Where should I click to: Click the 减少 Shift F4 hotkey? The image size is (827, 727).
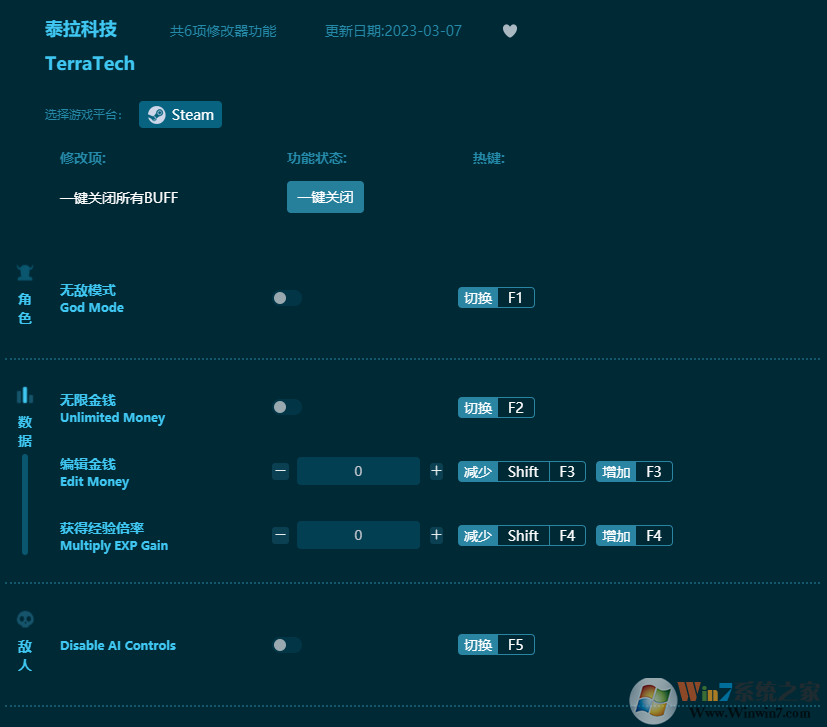click(522, 535)
